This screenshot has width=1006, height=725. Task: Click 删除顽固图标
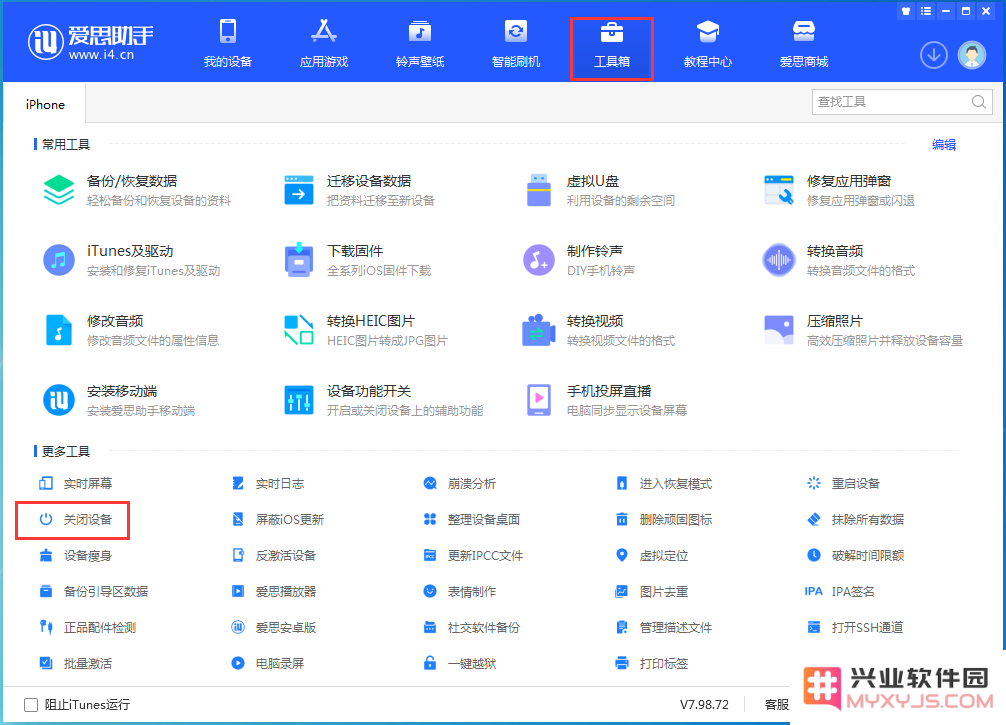point(663,519)
